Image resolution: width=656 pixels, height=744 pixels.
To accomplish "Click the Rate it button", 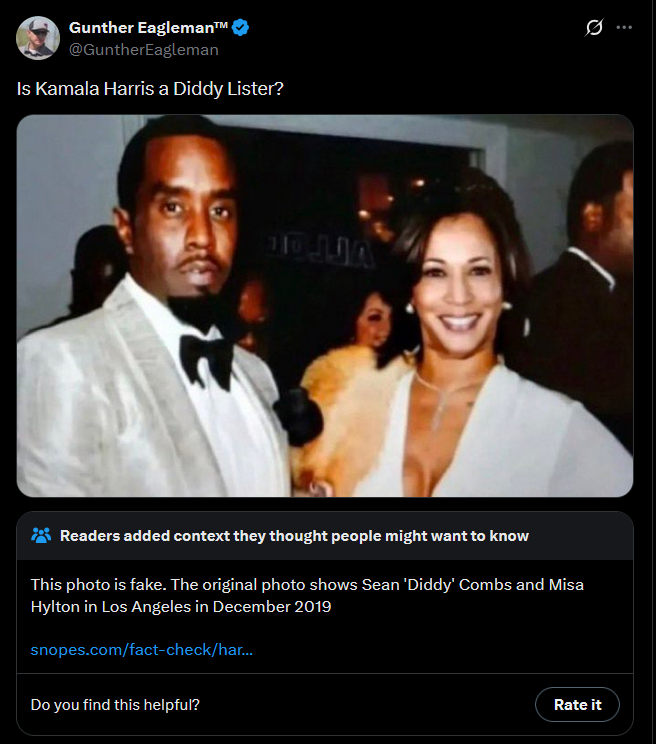I will point(577,705).
